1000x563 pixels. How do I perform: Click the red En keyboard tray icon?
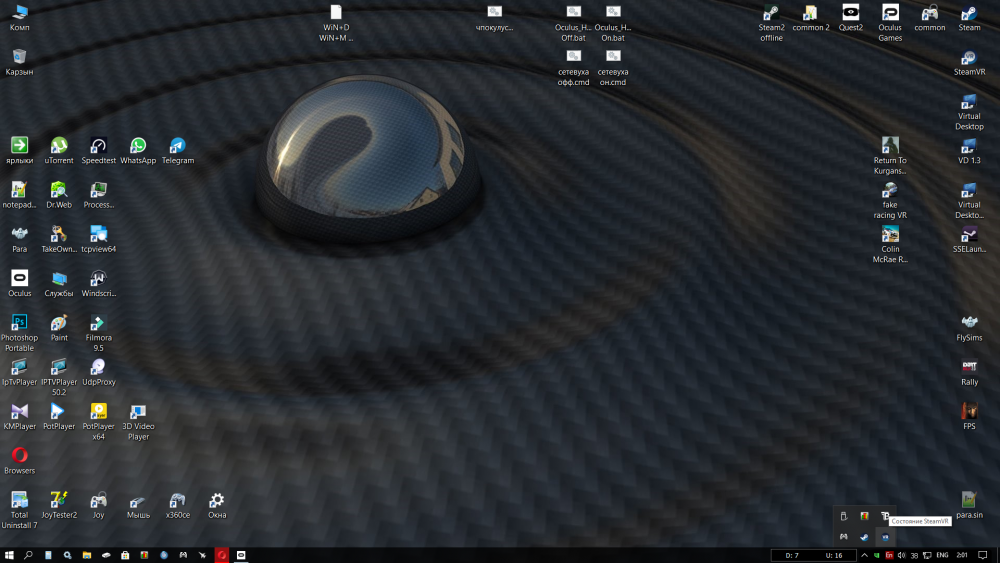coord(889,555)
